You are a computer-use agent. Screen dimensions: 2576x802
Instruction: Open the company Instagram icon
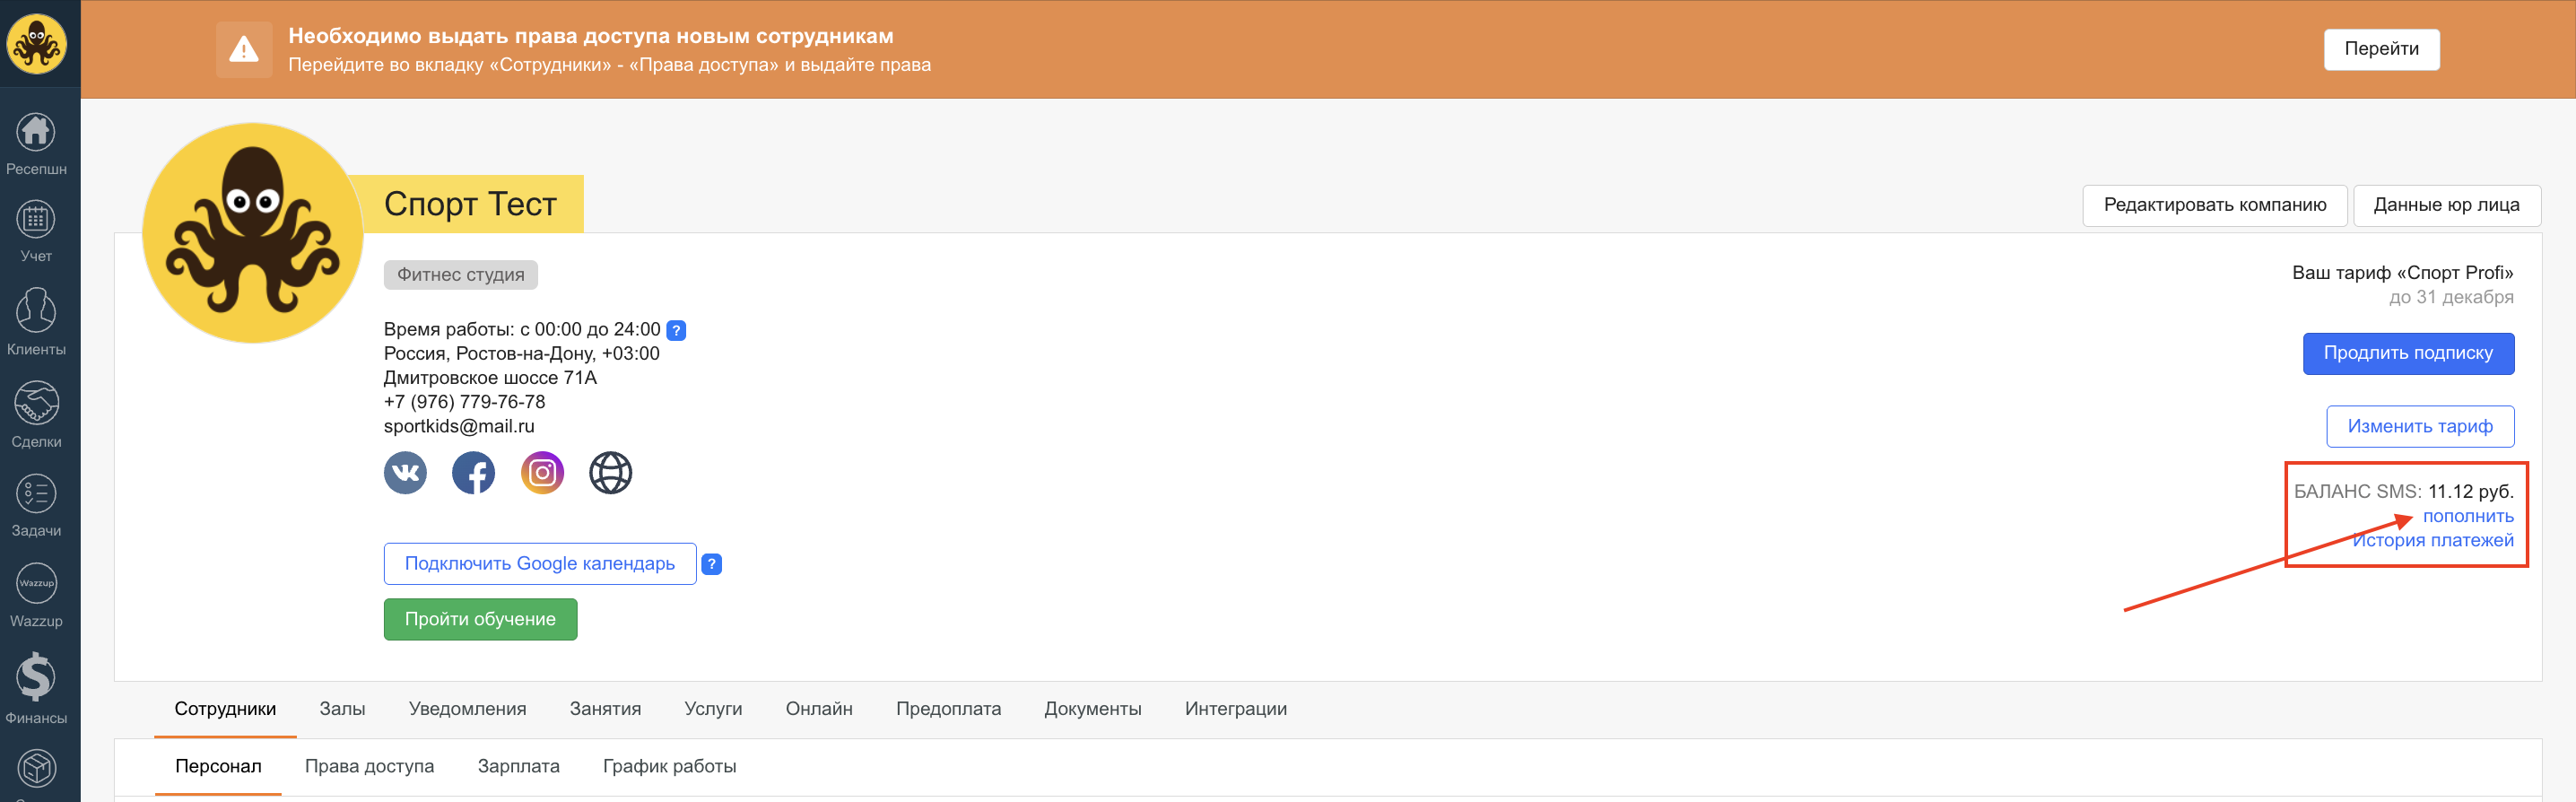(542, 473)
